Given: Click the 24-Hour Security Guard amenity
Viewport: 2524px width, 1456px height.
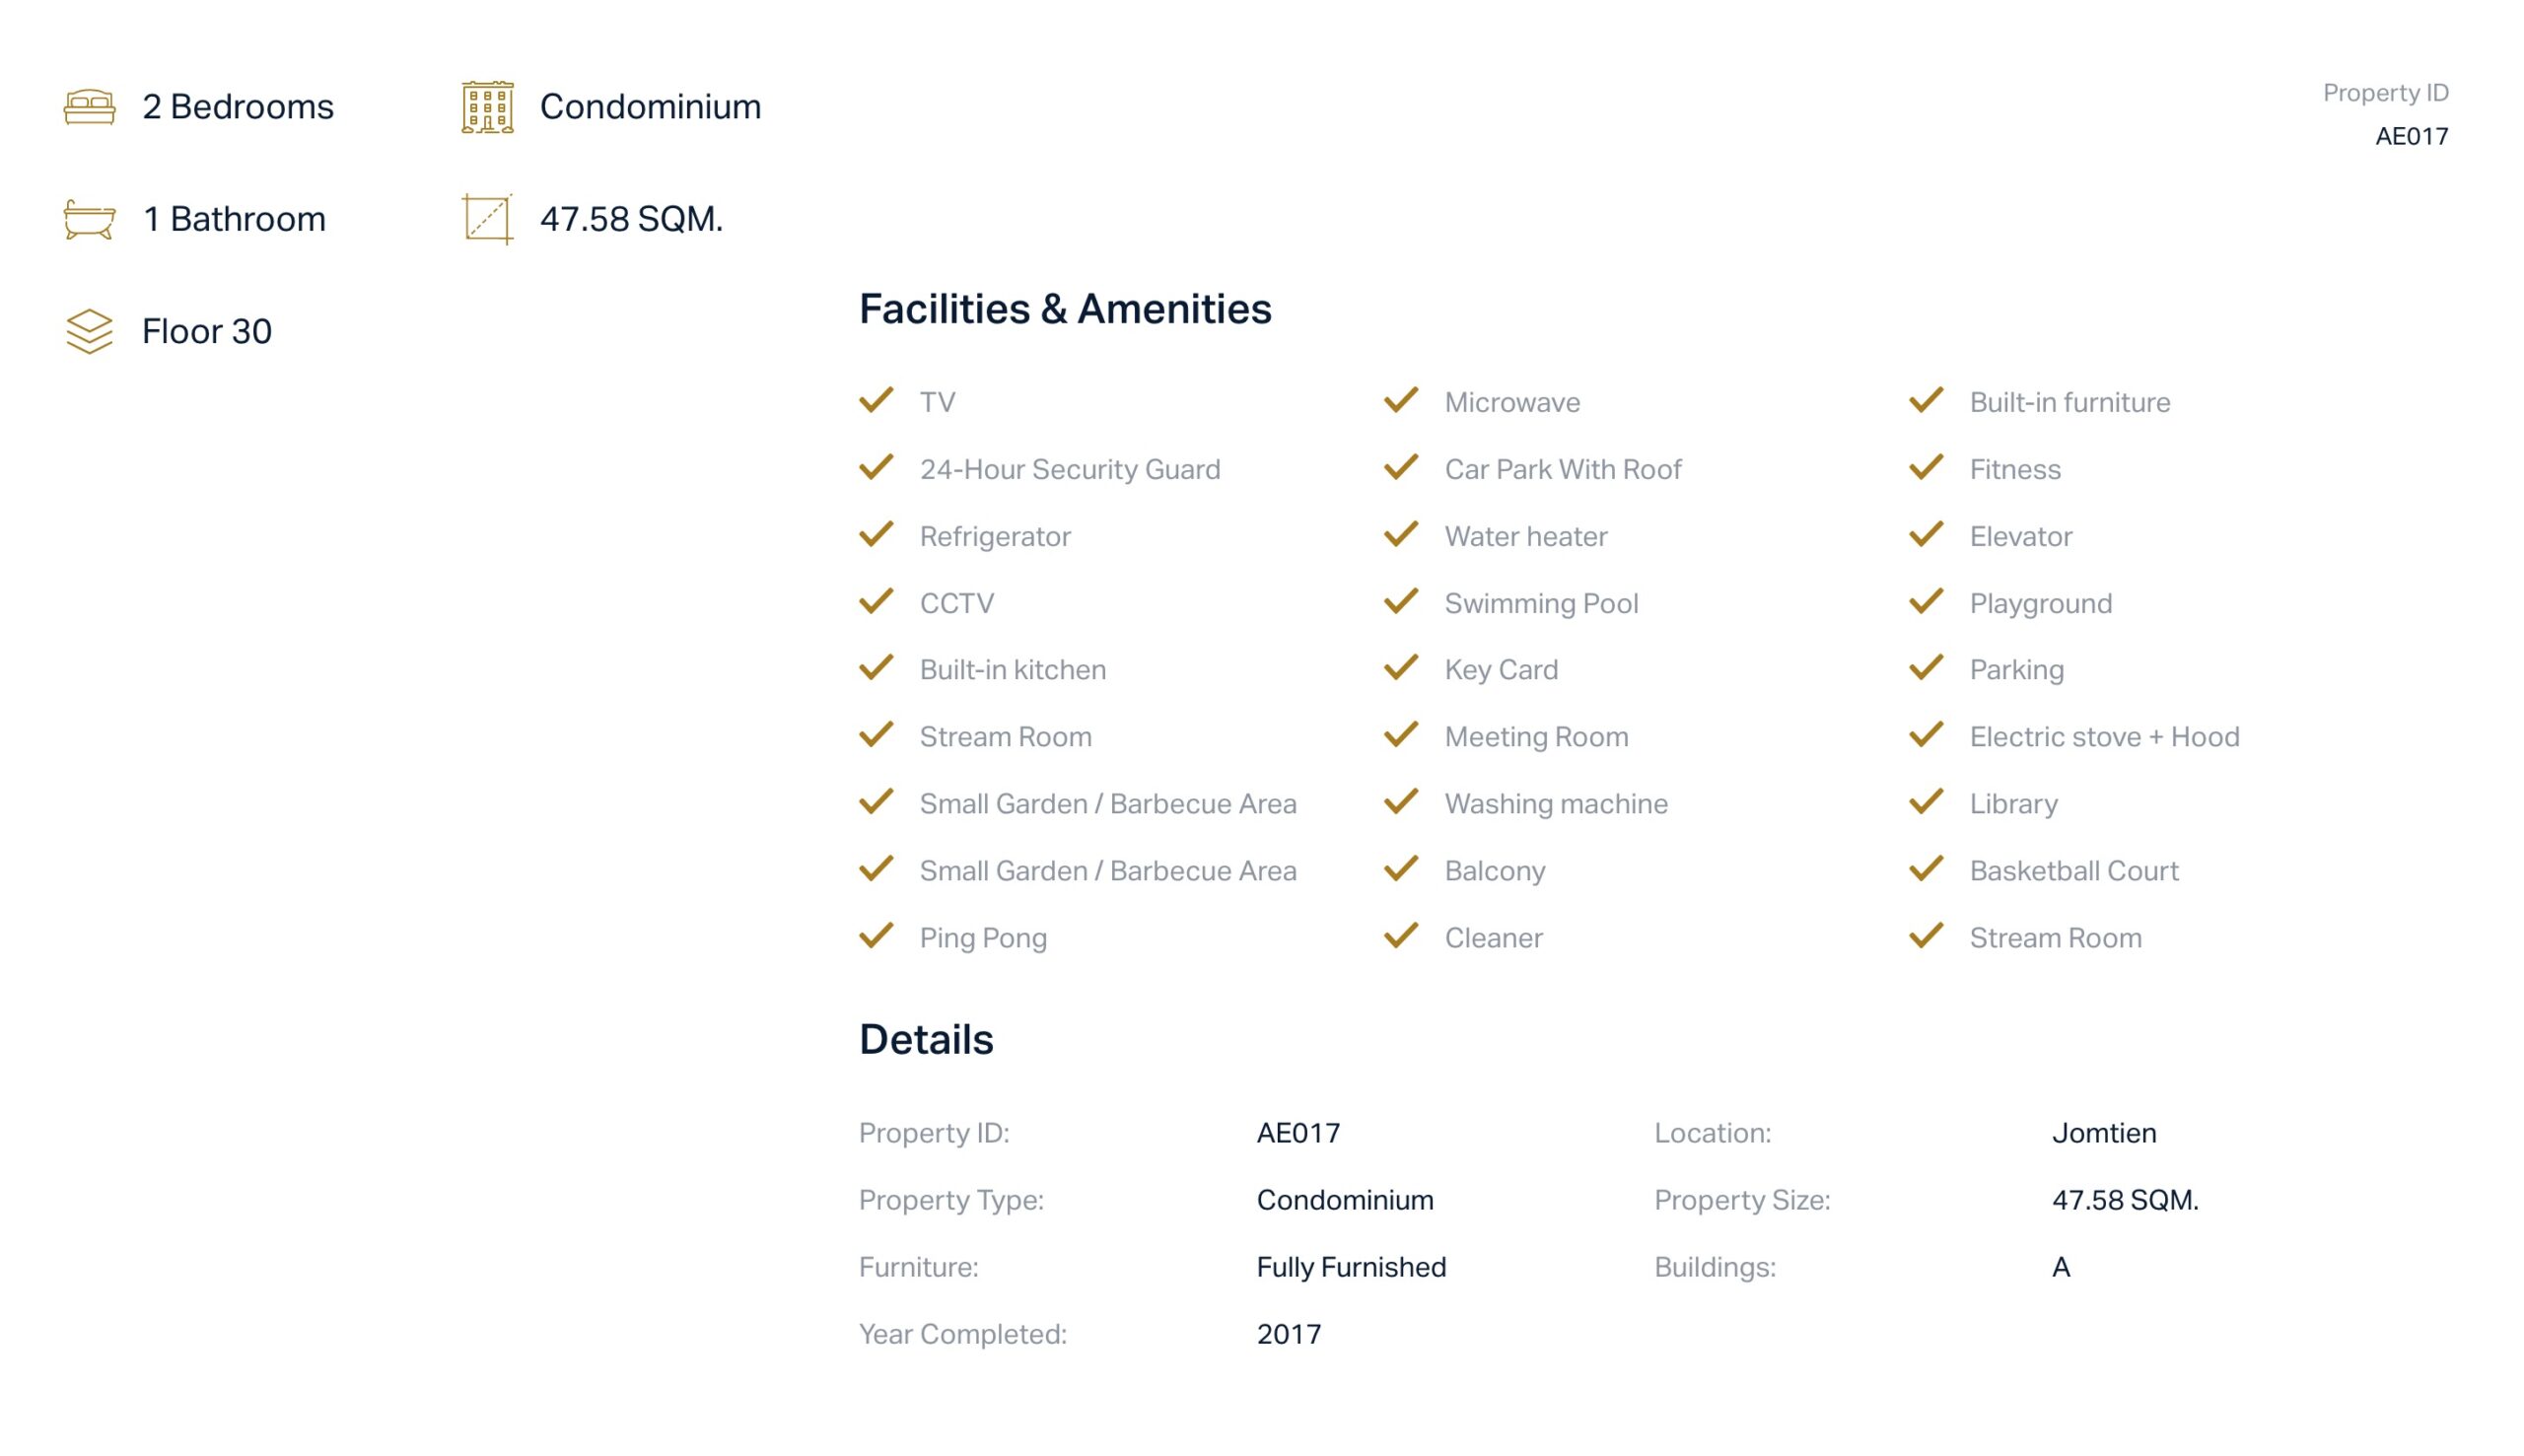Looking at the screenshot, I should 1069,469.
